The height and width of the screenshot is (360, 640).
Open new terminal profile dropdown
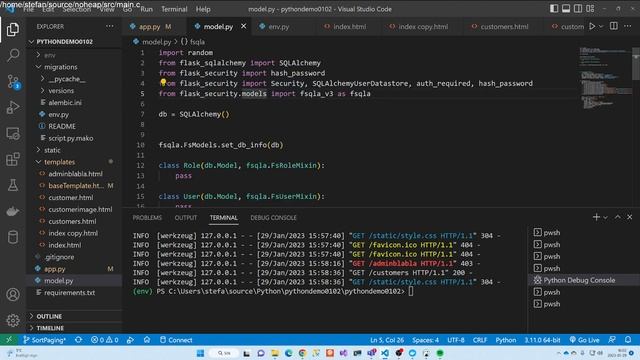(x=605, y=218)
